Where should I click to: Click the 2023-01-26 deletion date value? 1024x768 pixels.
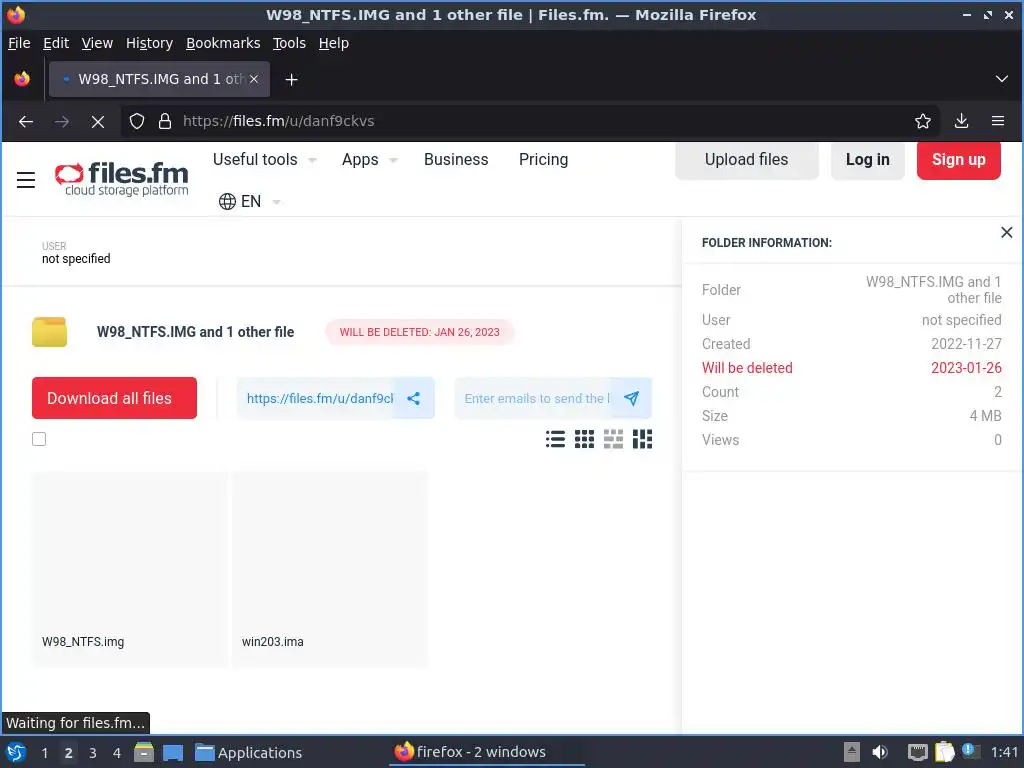point(966,368)
